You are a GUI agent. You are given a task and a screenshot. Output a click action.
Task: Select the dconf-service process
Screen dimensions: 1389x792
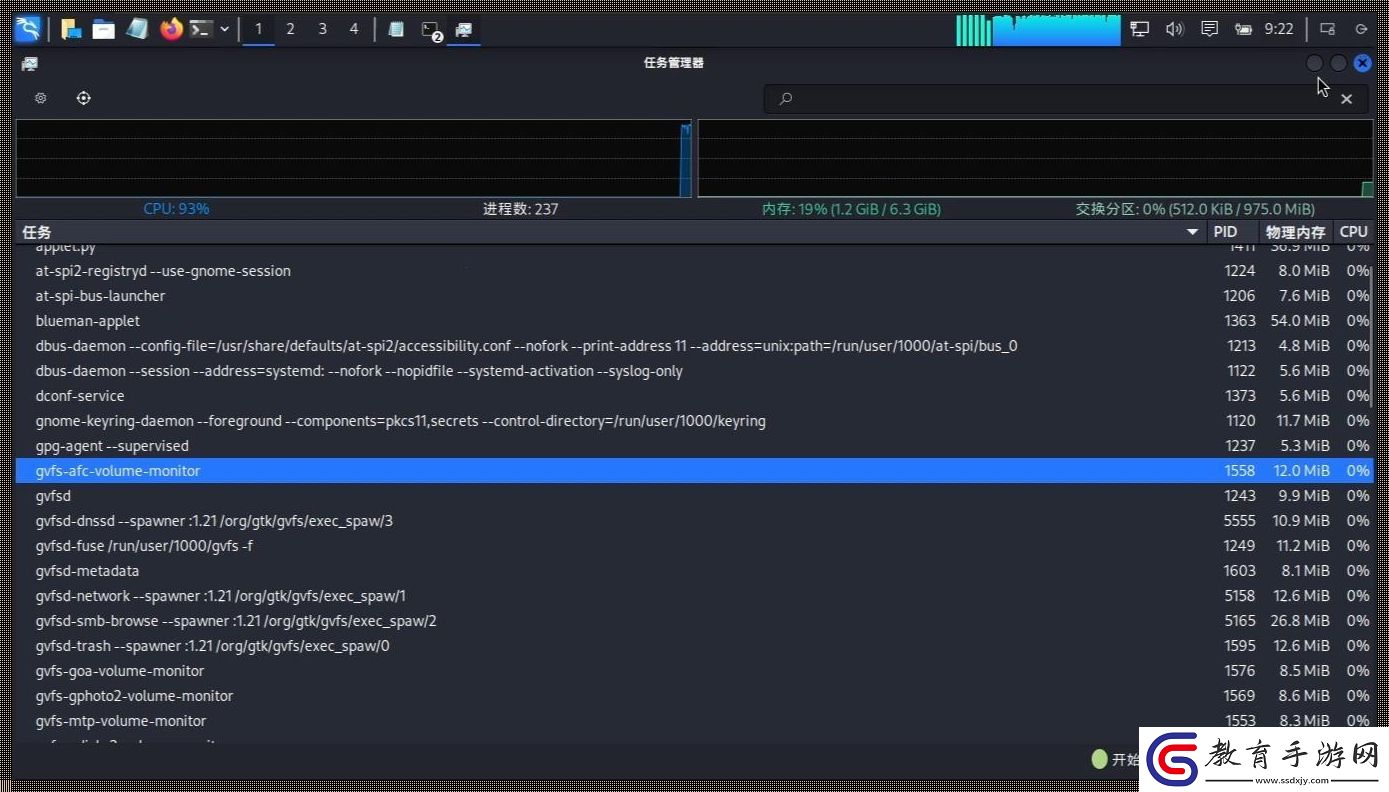click(694, 396)
